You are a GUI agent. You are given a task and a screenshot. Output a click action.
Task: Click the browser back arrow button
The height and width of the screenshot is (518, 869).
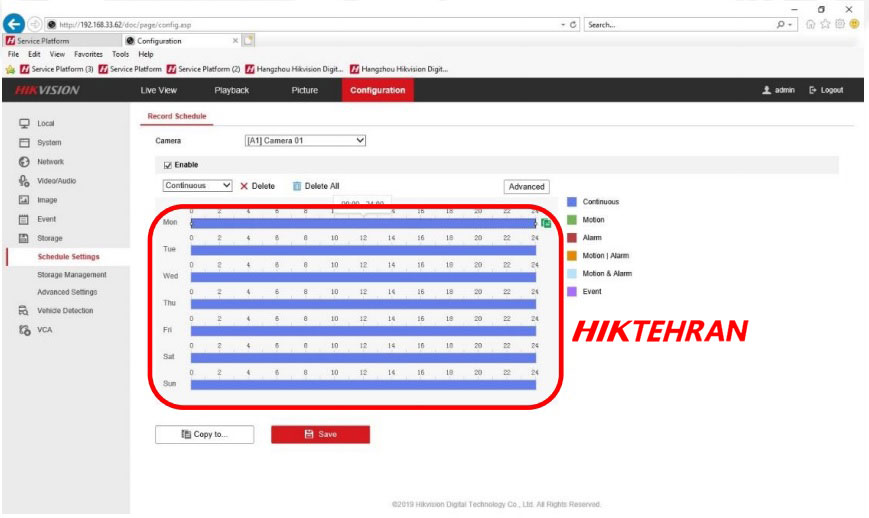(14, 24)
